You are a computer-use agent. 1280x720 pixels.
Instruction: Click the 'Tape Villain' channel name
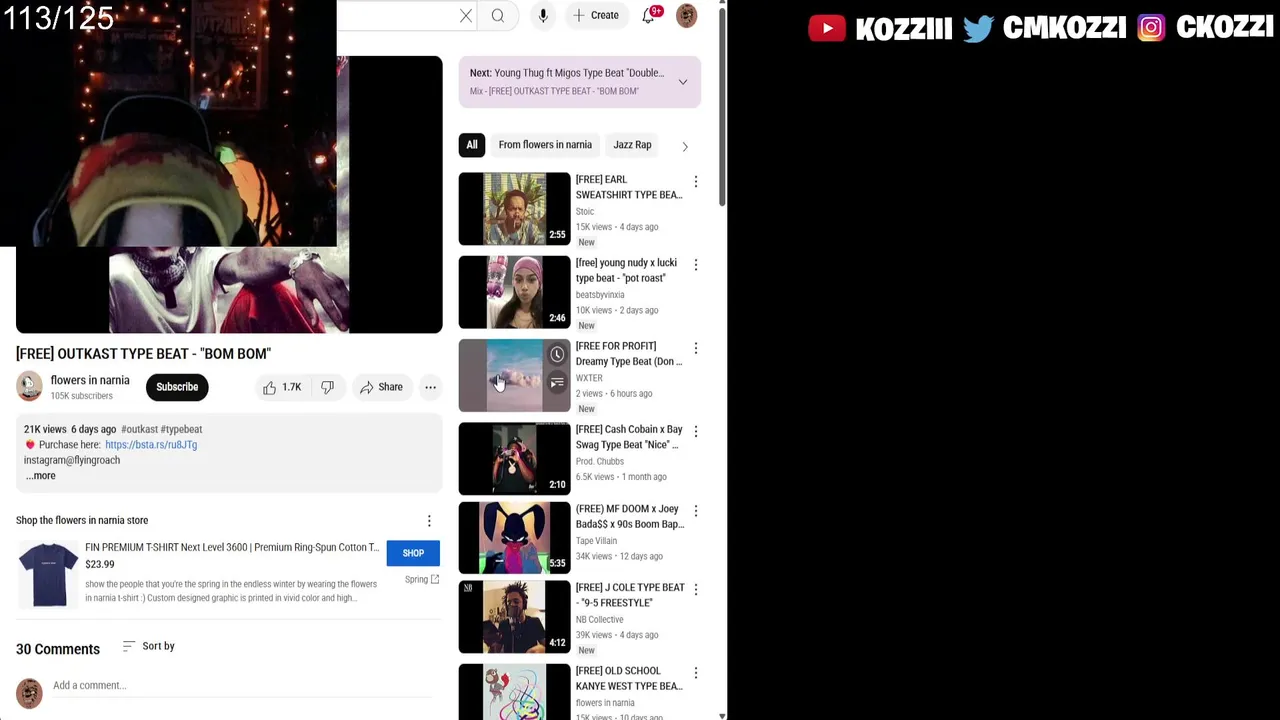click(596, 541)
